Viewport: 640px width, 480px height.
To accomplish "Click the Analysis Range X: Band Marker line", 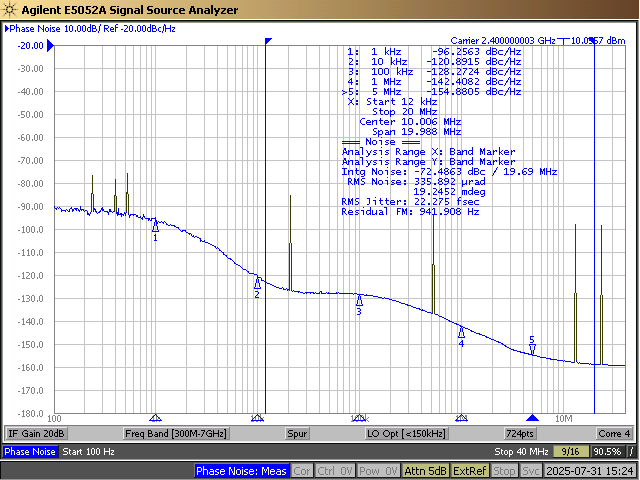I will pos(429,152).
